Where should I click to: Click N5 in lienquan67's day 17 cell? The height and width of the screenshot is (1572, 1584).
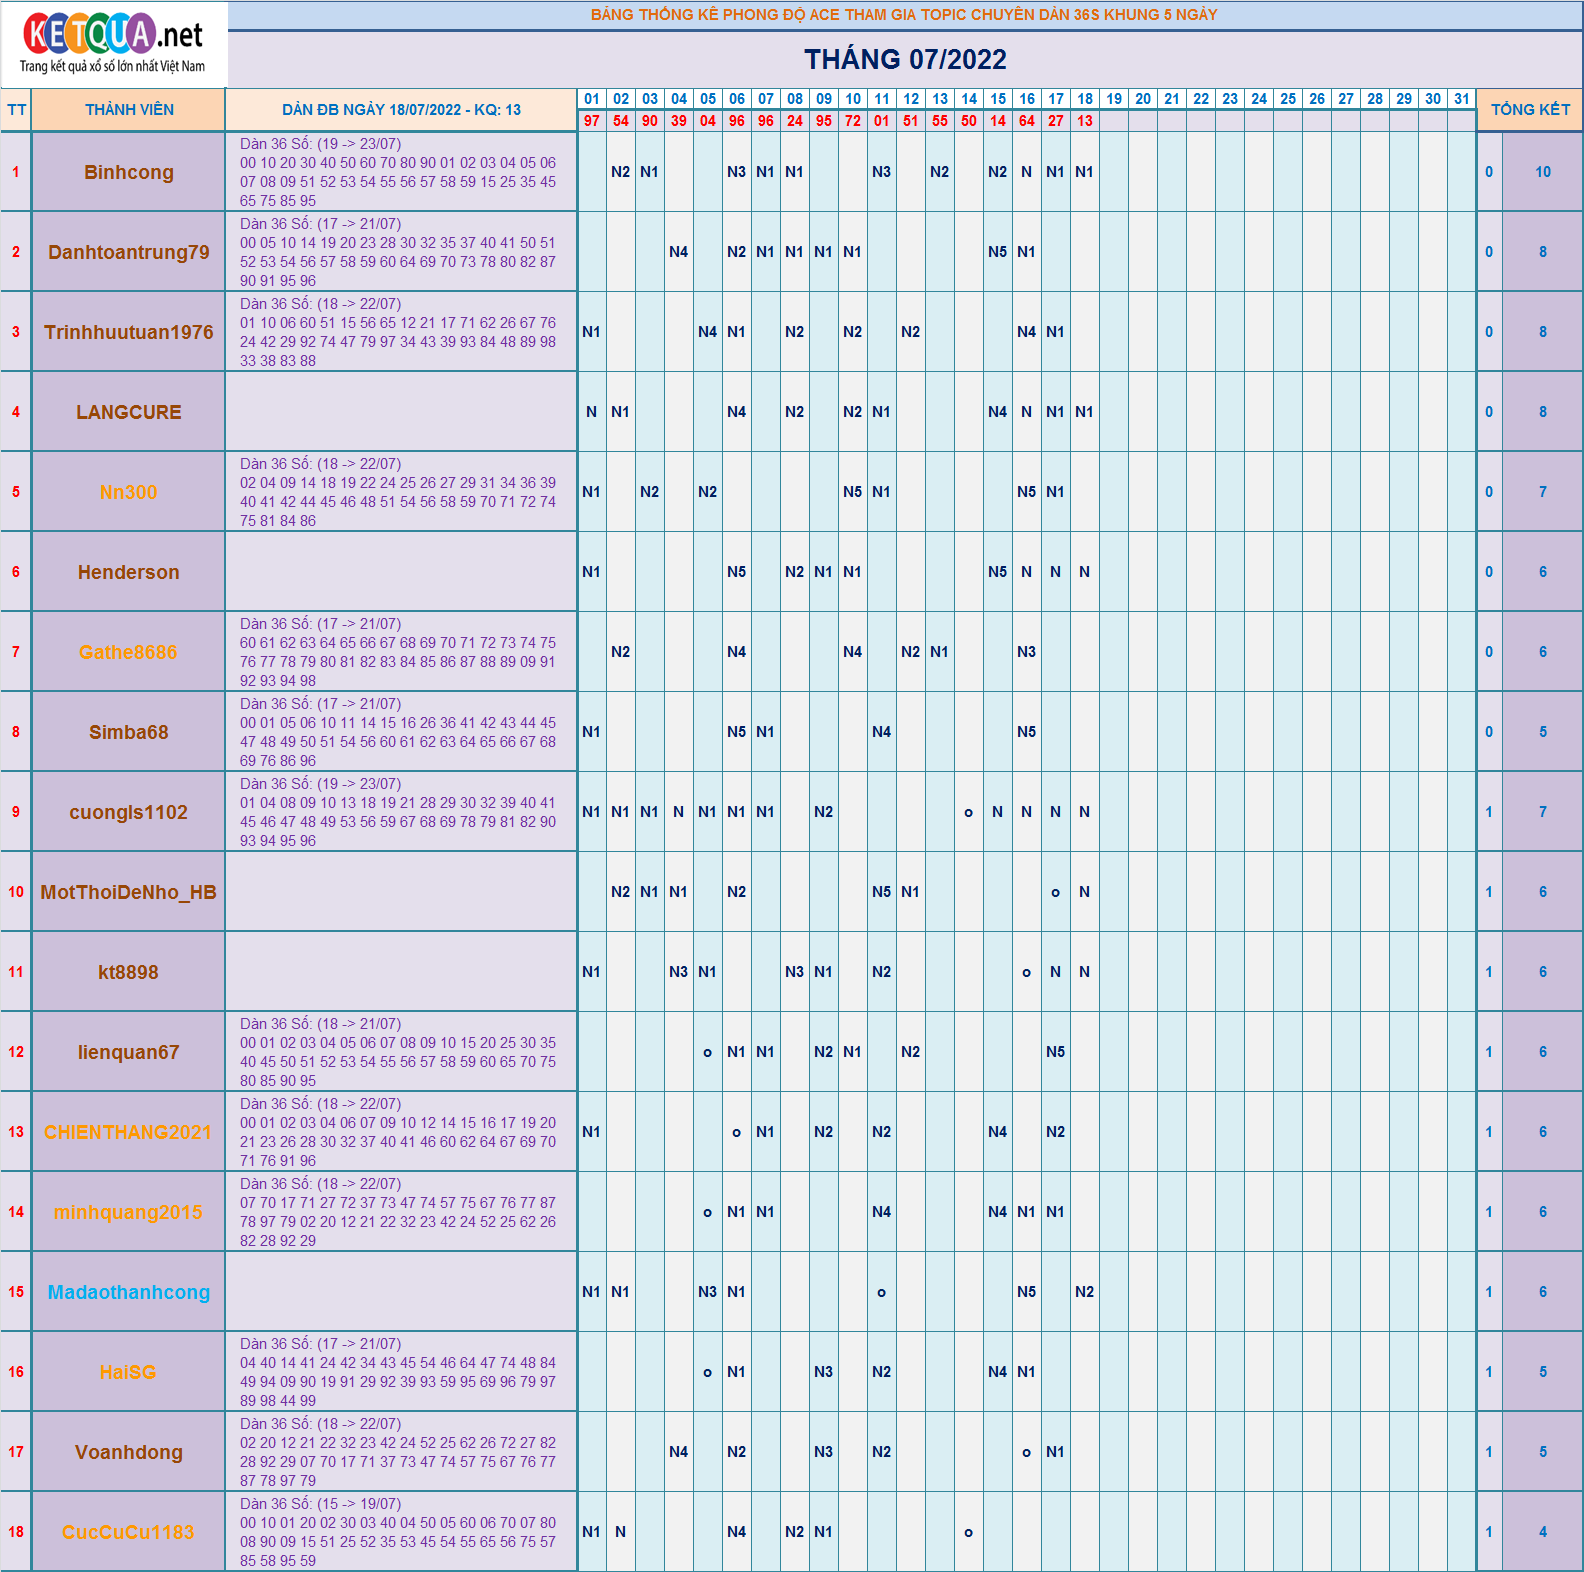click(x=1056, y=1052)
